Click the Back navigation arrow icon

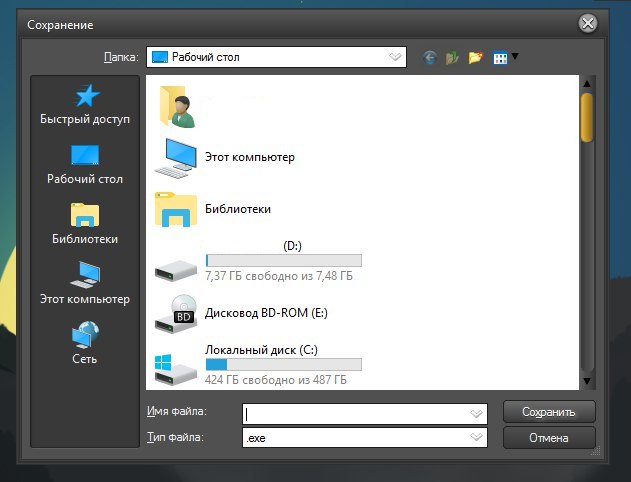pyautogui.click(x=430, y=57)
